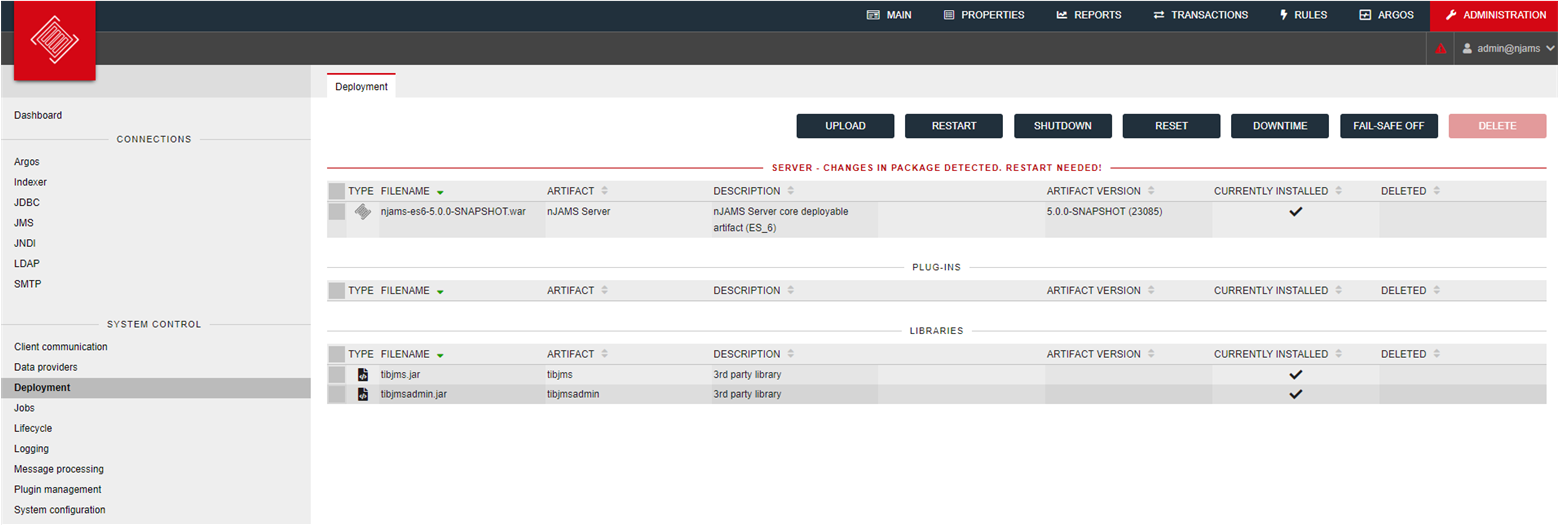1559x526 pixels.
Task: Open Message processing page
Action: 59,469
